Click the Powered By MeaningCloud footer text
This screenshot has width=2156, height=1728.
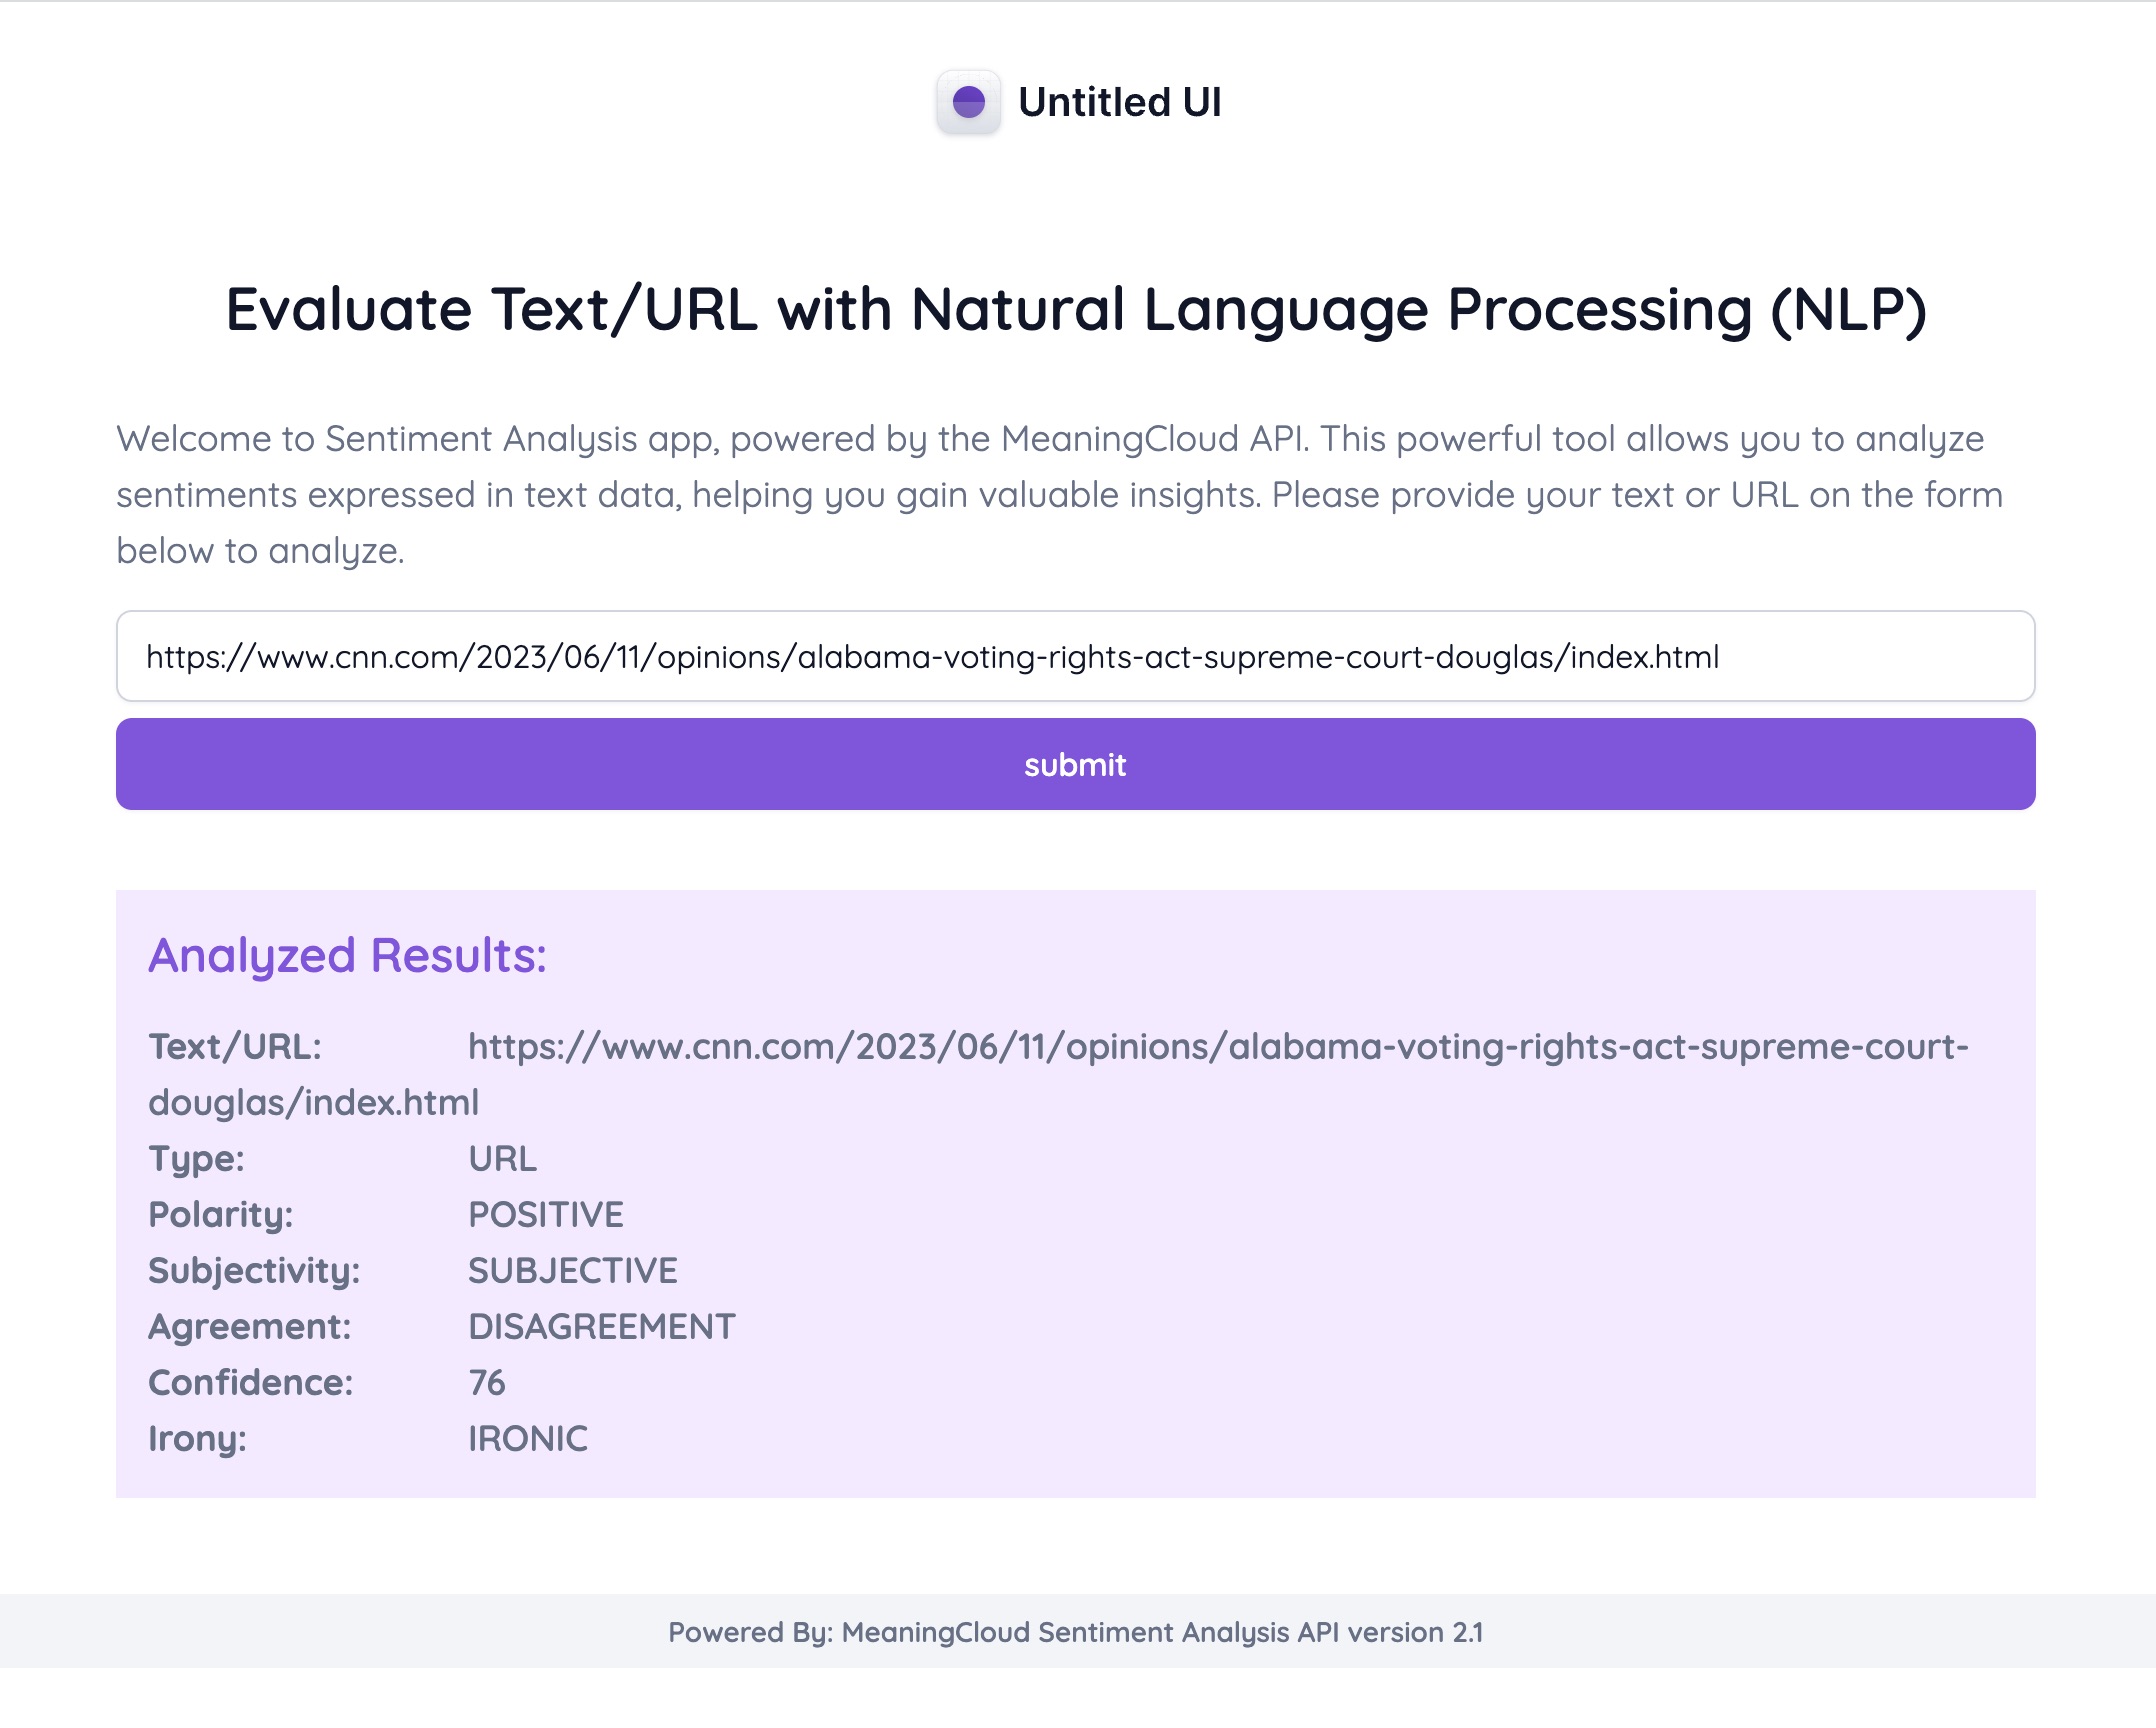tap(1075, 1632)
